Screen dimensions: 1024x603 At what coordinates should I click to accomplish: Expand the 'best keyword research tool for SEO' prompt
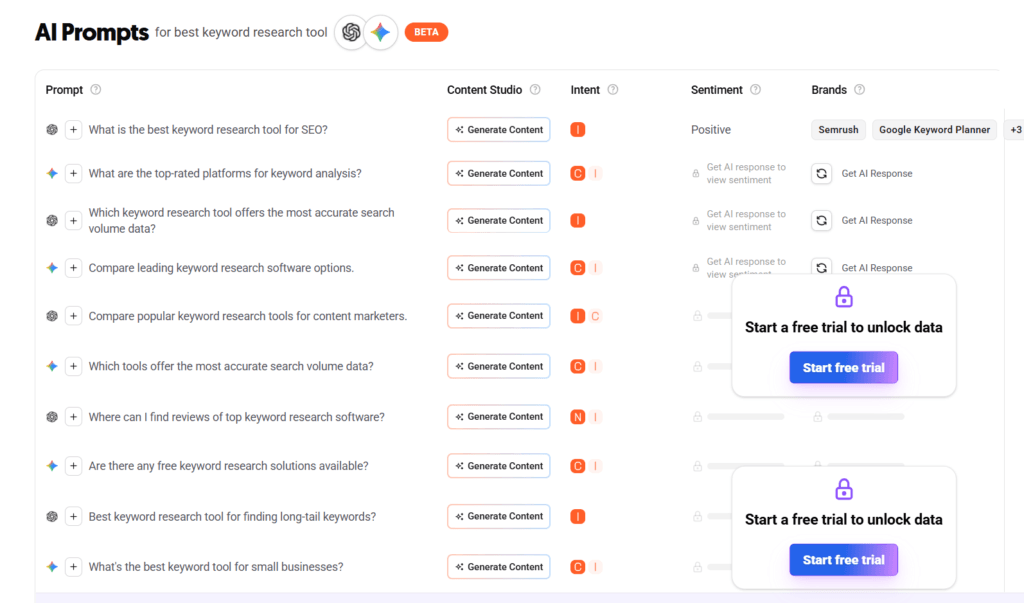(x=73, y=129)
